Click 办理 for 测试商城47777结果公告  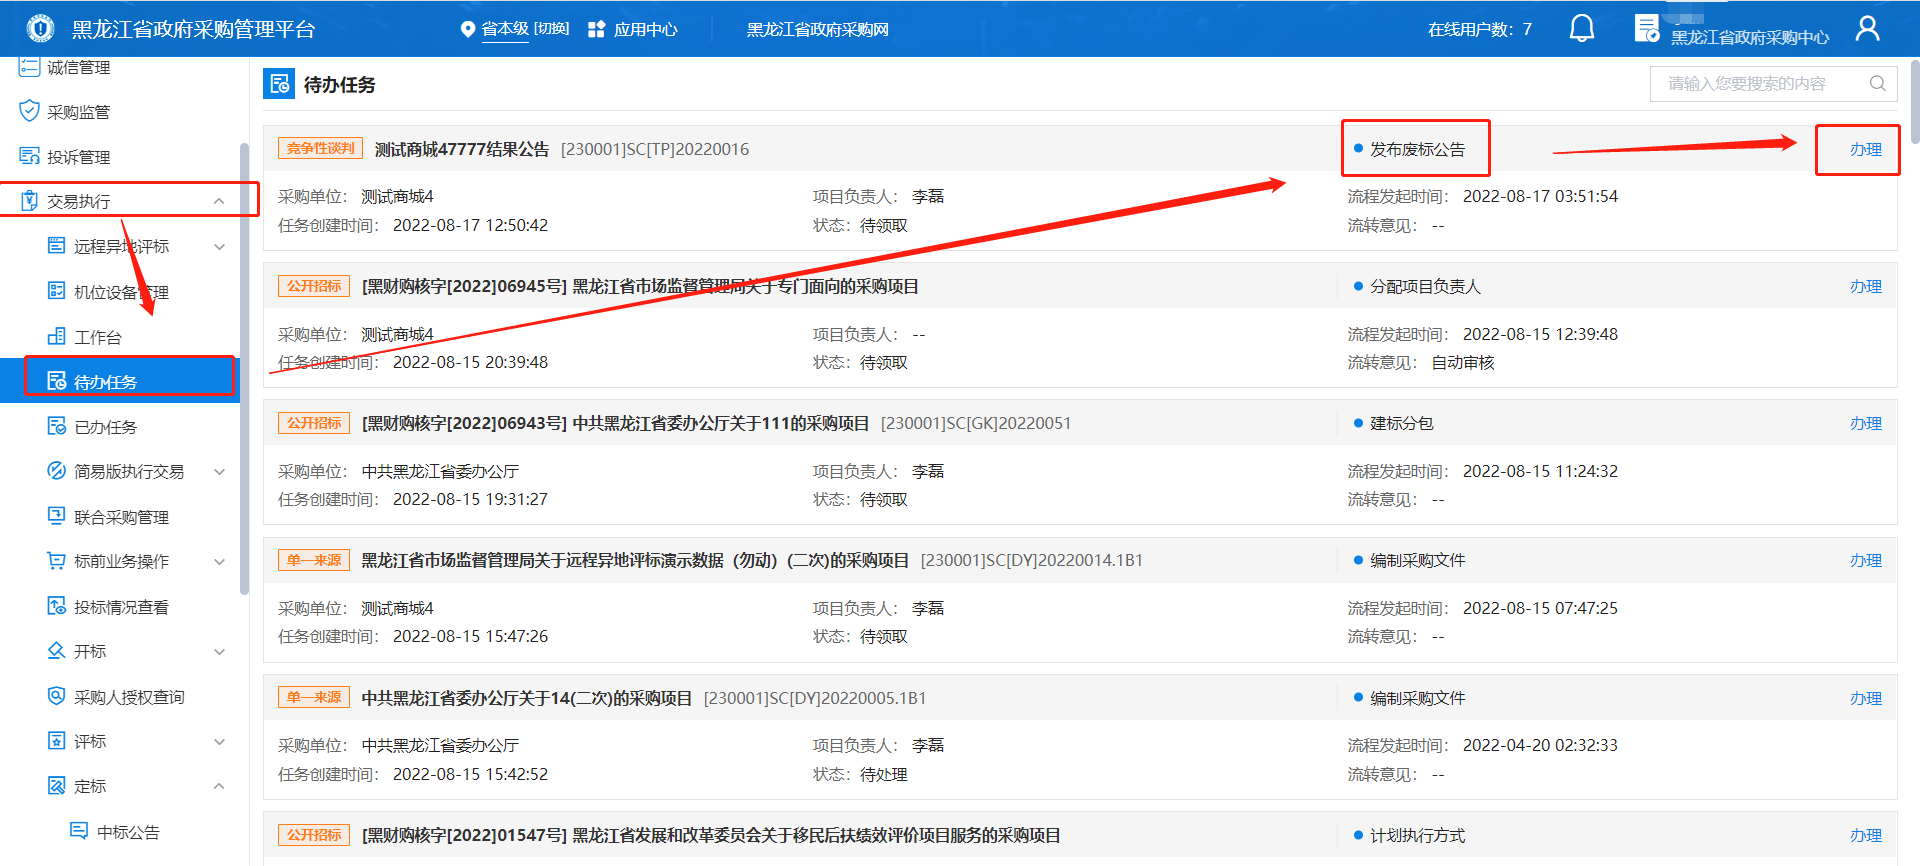[1865, 149]
